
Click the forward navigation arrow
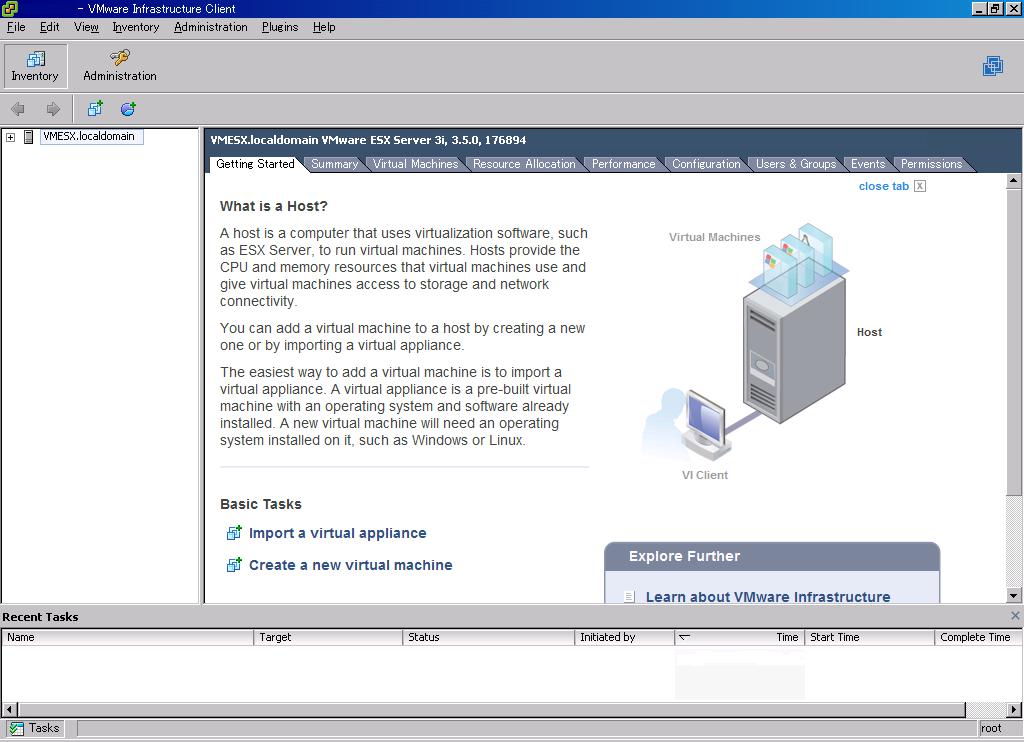pyautogui.click(x=53, y=109)
